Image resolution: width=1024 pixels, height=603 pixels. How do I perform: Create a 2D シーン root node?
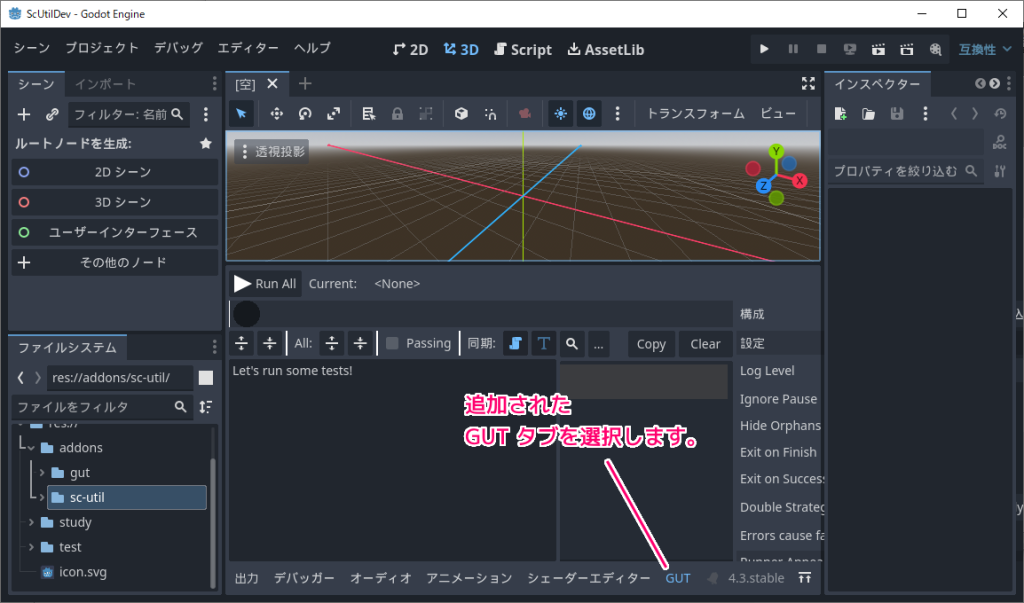[x=114, y=172]
